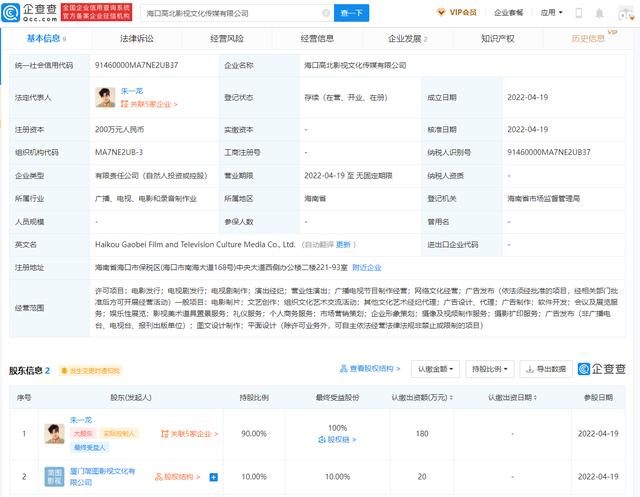
Task: Select the 180 subscribed capital cell
Action: pos(422,434)
